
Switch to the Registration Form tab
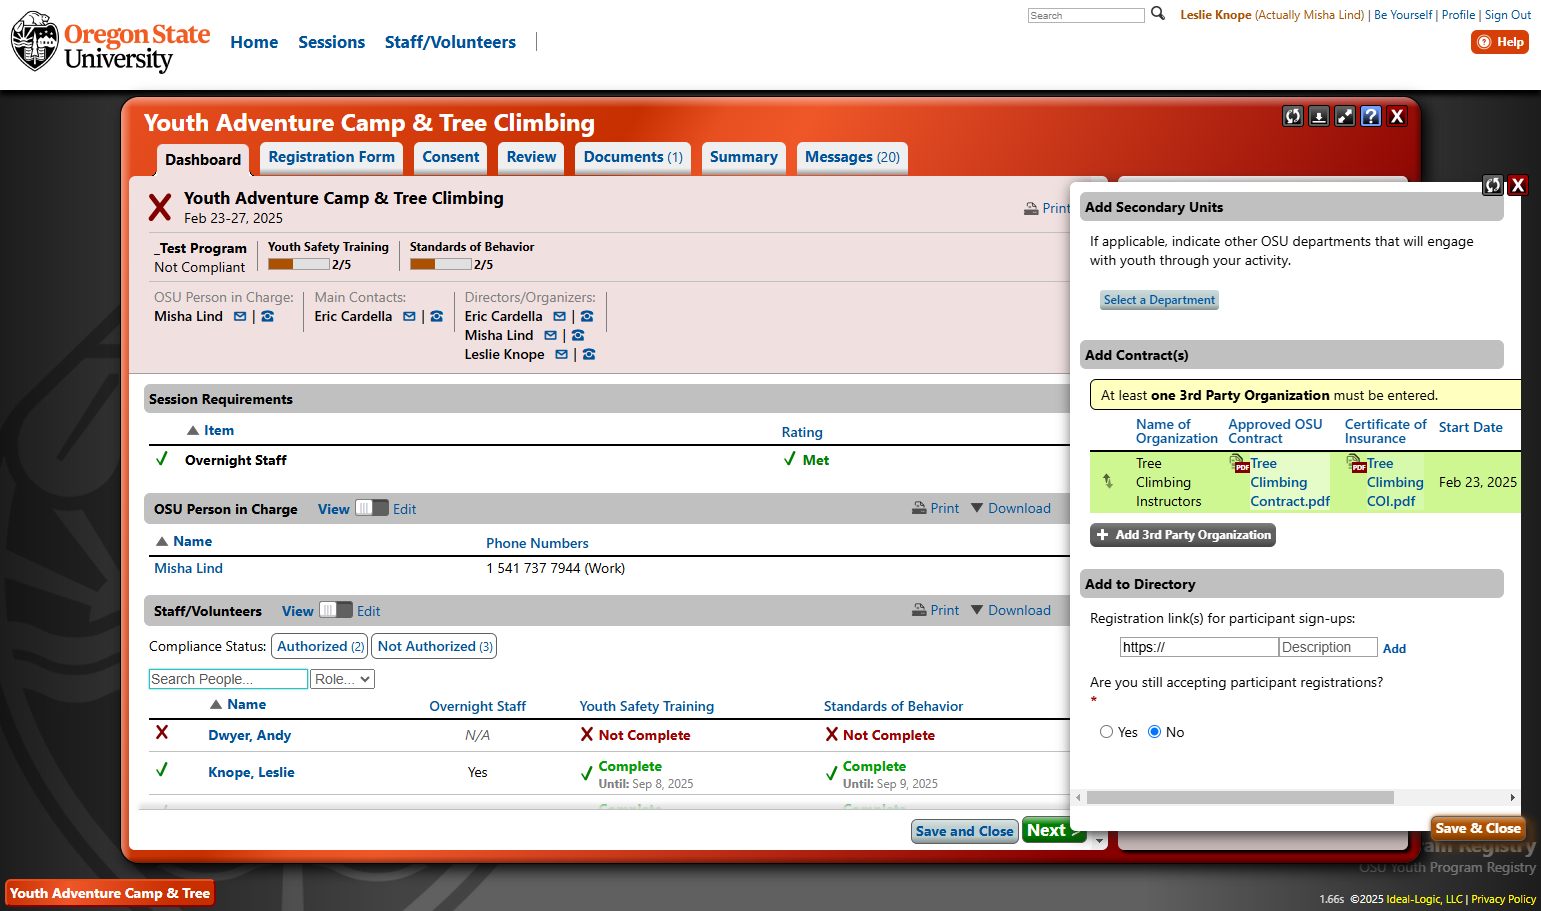click(x=332, y=157)
